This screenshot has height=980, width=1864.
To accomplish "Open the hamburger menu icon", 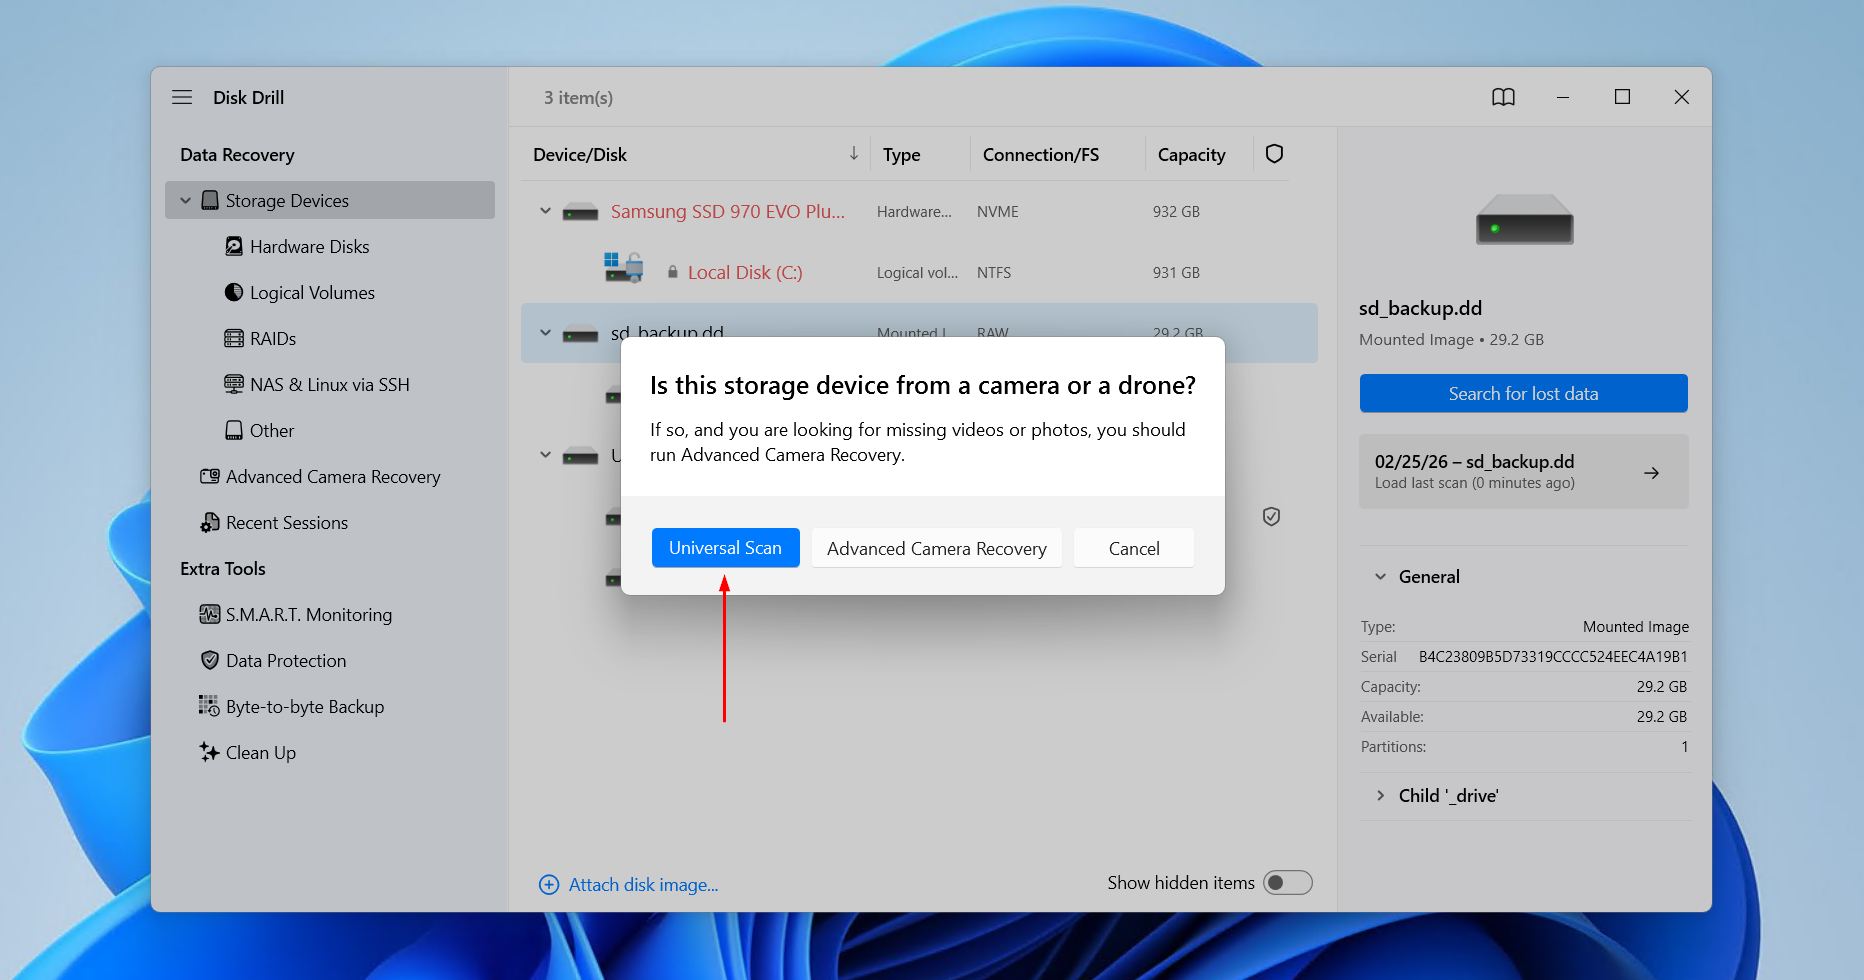I will coord(182,97).
